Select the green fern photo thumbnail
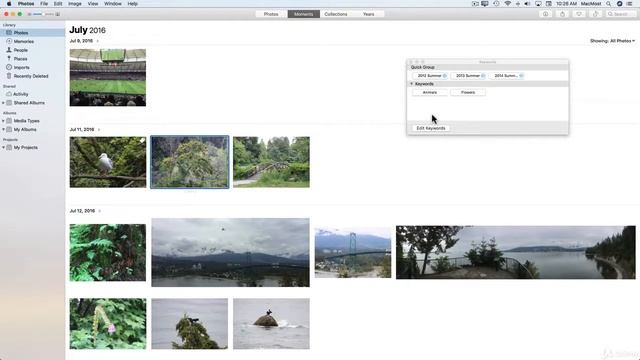This screenshot has width=640, height=360. [108, 253]
